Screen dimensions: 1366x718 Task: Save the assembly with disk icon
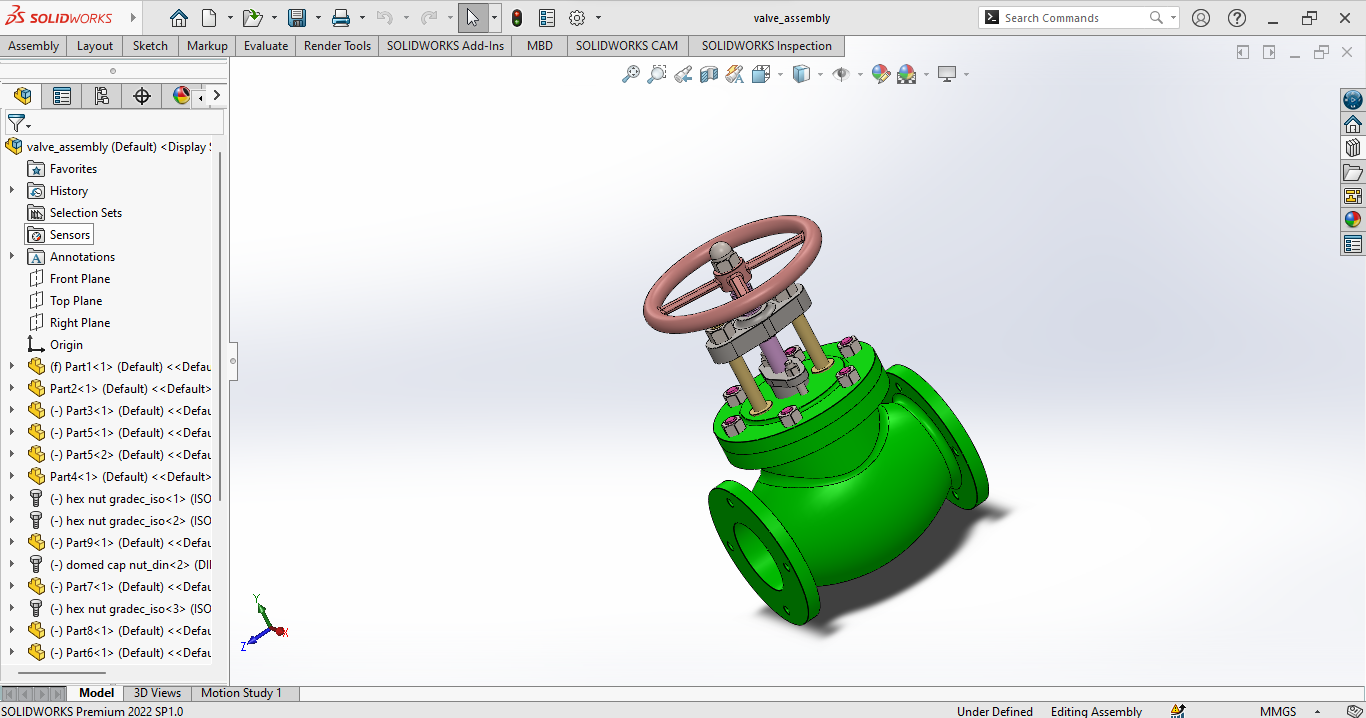click(297, 18)
